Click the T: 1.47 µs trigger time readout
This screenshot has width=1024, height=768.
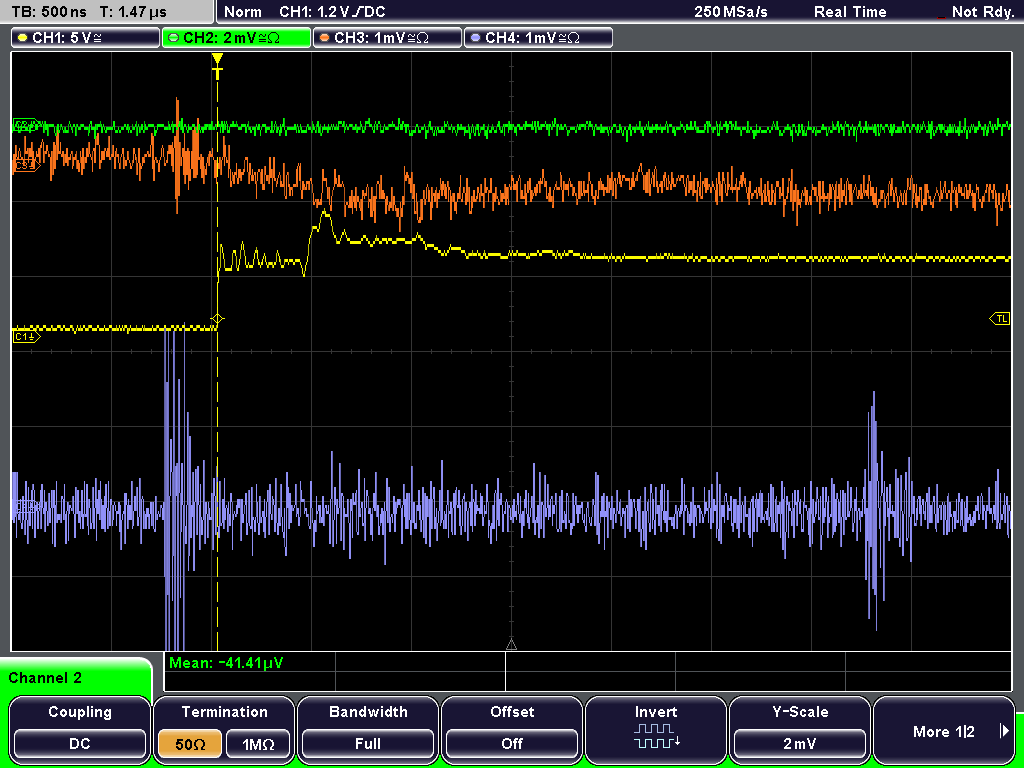coord(134,12)
